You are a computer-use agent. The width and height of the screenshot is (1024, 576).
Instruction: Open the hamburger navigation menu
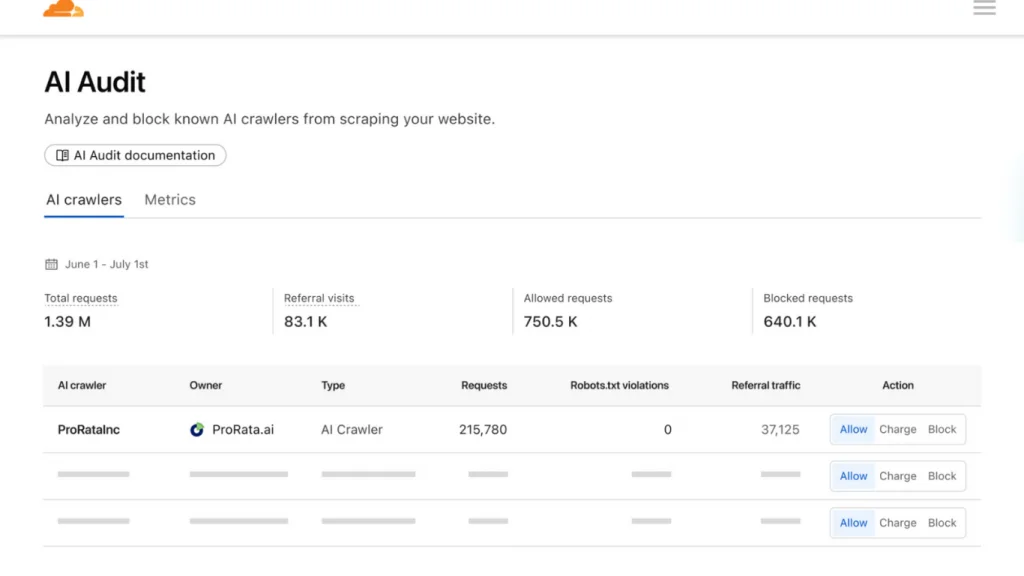(984, 8)
